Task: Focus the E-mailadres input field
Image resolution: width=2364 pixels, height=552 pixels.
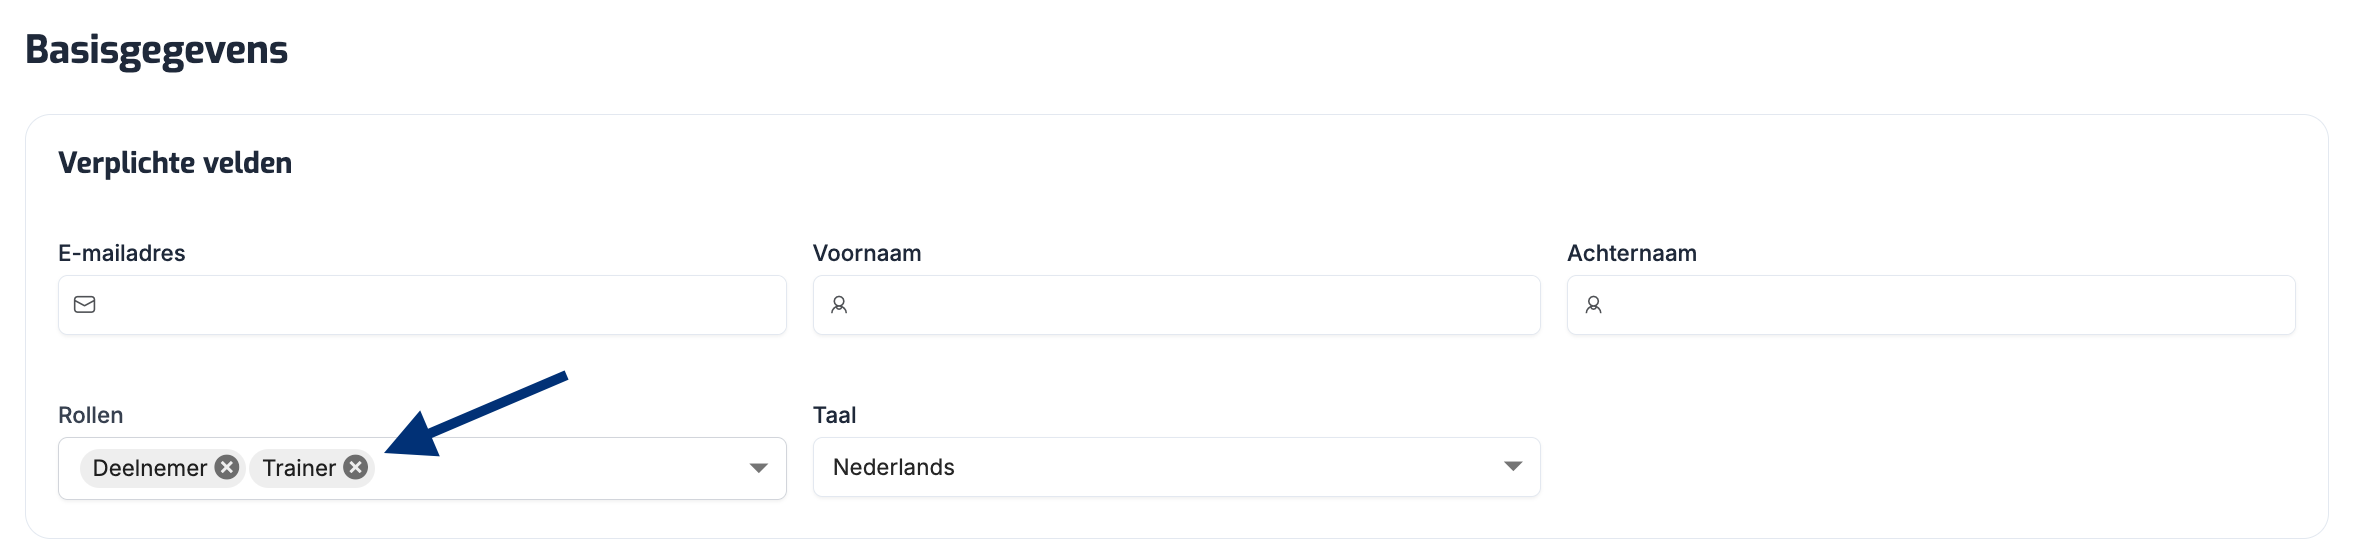Action: pos(440,305)
